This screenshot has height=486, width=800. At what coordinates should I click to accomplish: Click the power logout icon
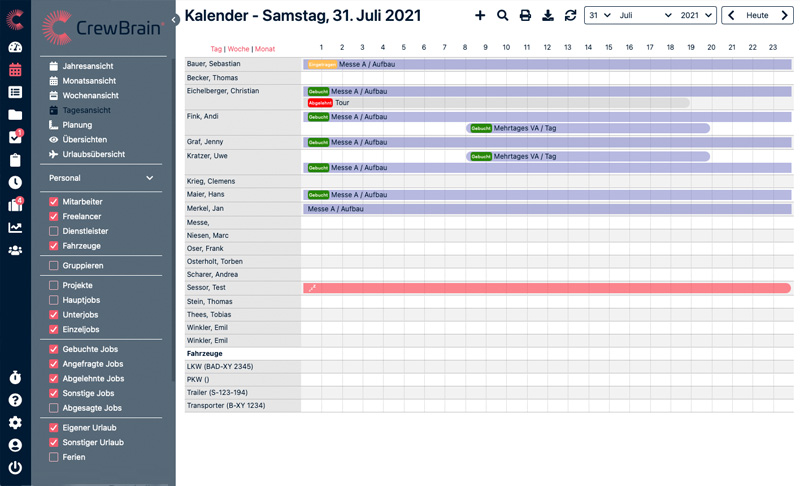point(15,467)
